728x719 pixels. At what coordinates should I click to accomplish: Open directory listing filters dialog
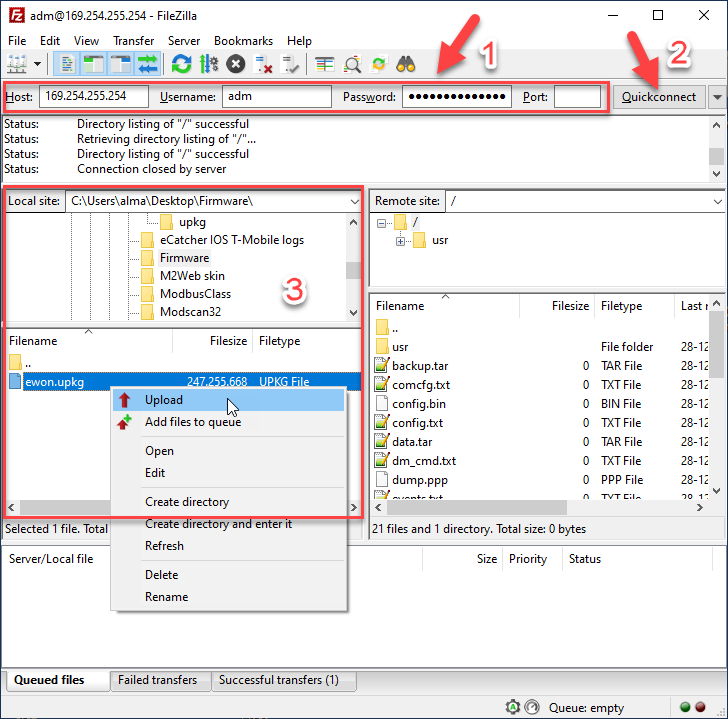(325, 64)
